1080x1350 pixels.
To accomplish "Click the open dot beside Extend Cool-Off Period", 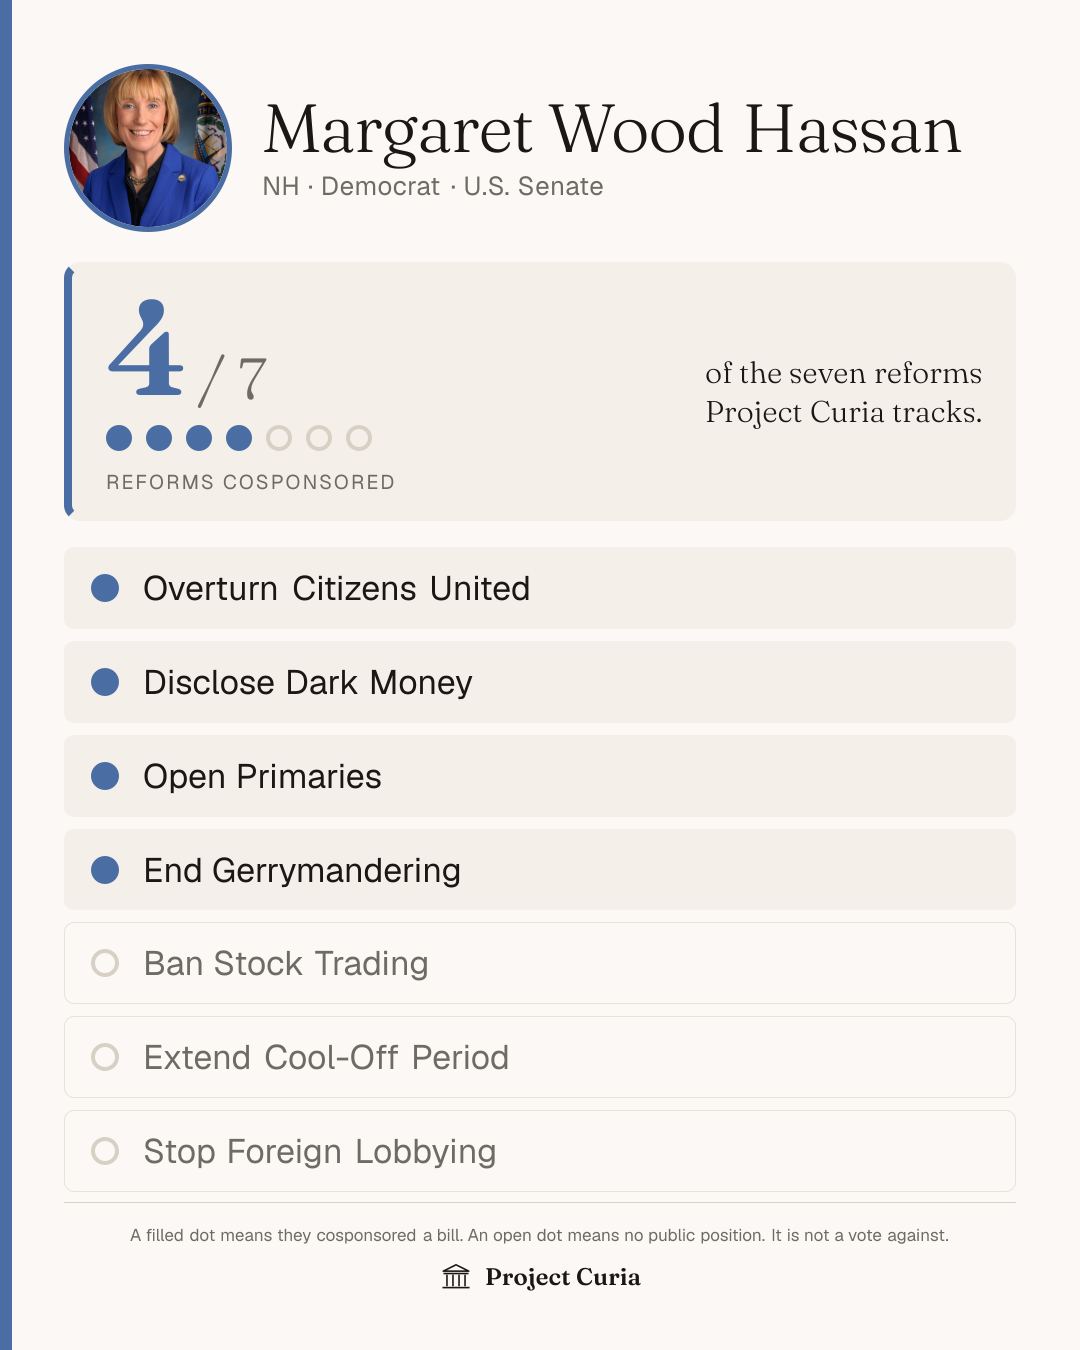I will pos(105,1057).
